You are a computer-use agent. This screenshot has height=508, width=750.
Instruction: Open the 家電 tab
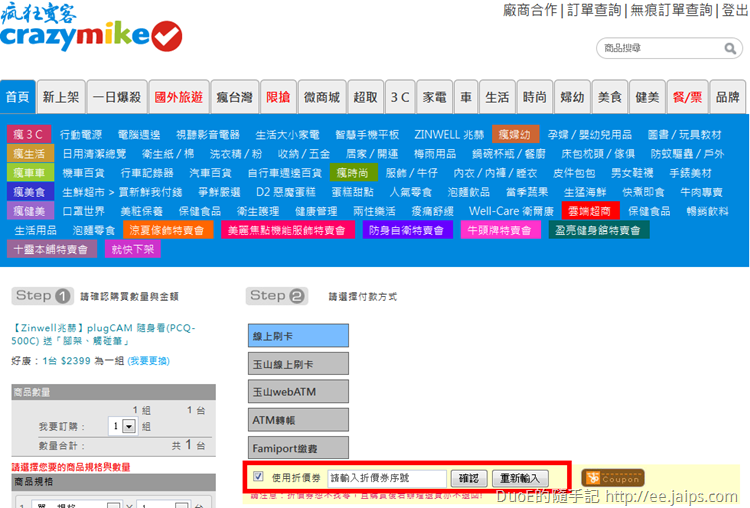tap(434, 97)
